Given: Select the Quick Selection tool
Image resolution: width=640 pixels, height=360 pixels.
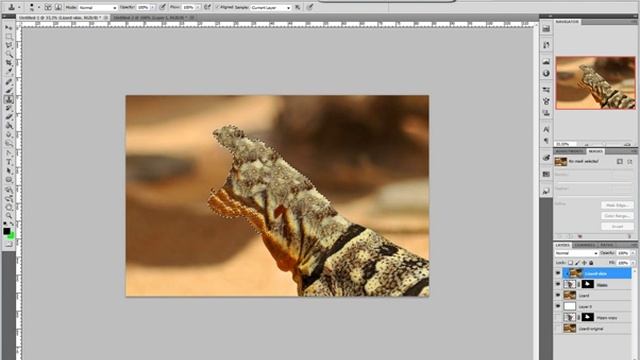Looking at the screenshot, I should (9, 54).
